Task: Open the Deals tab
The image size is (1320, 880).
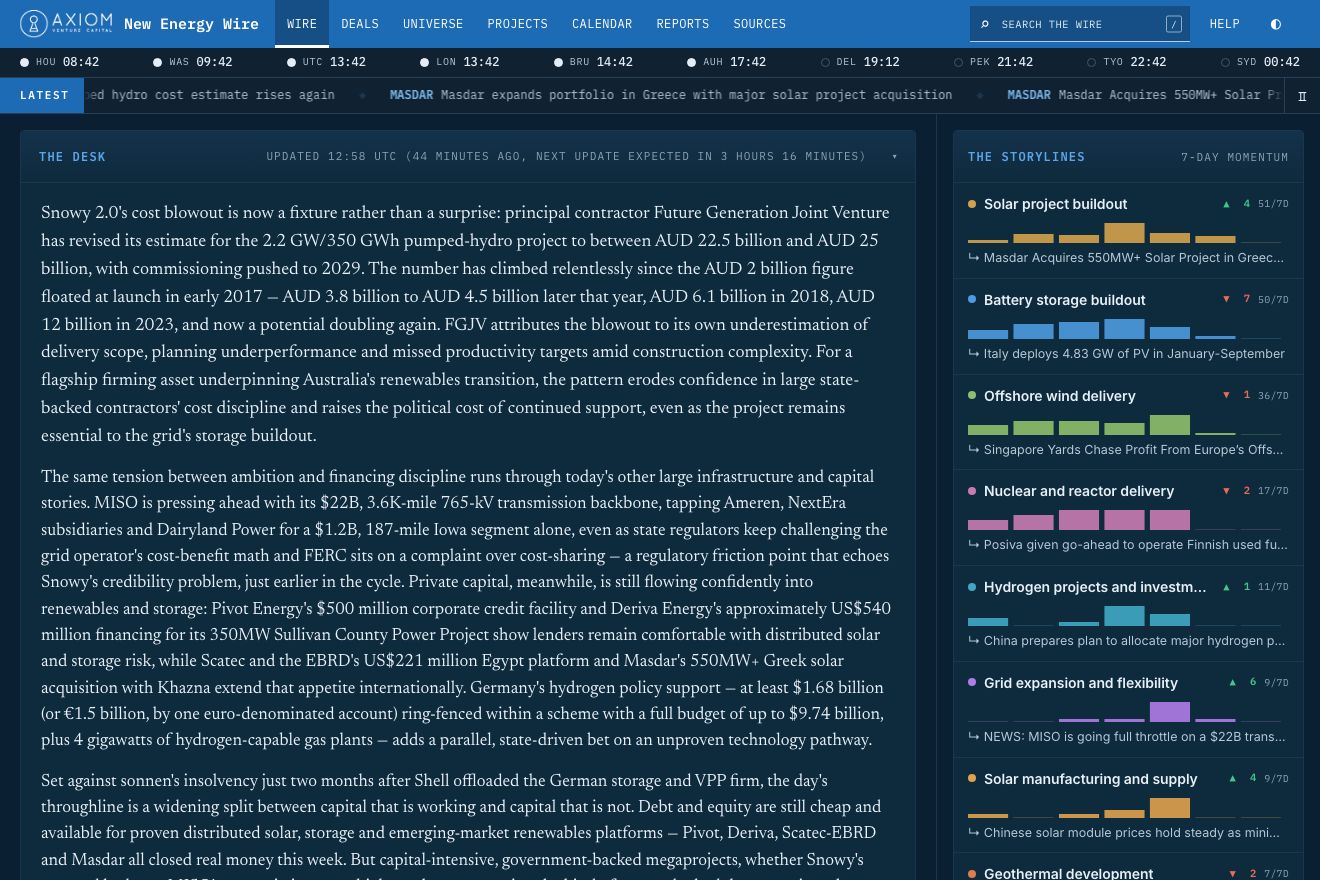Action: click(360, 24)
